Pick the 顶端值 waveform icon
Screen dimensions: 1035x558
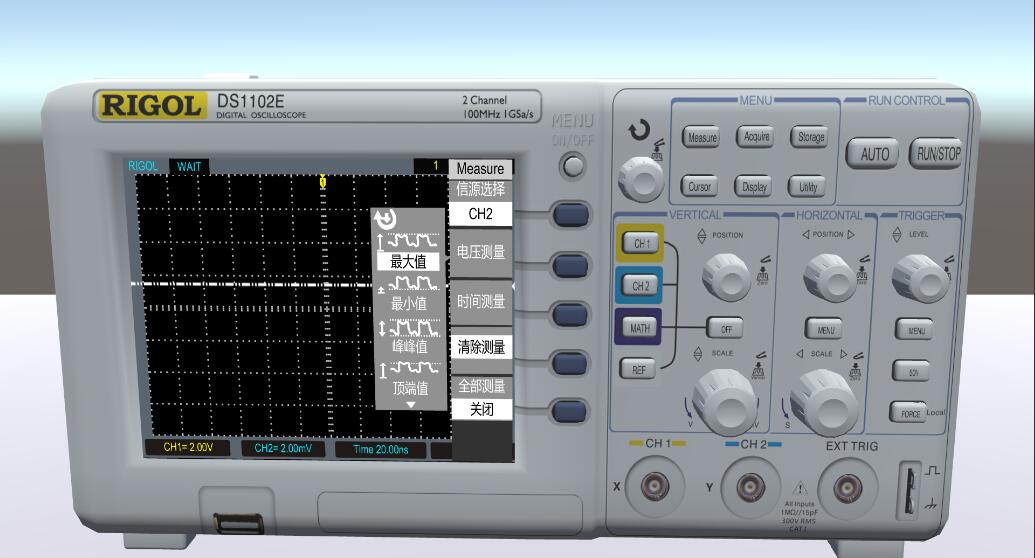tap(409, 370)
